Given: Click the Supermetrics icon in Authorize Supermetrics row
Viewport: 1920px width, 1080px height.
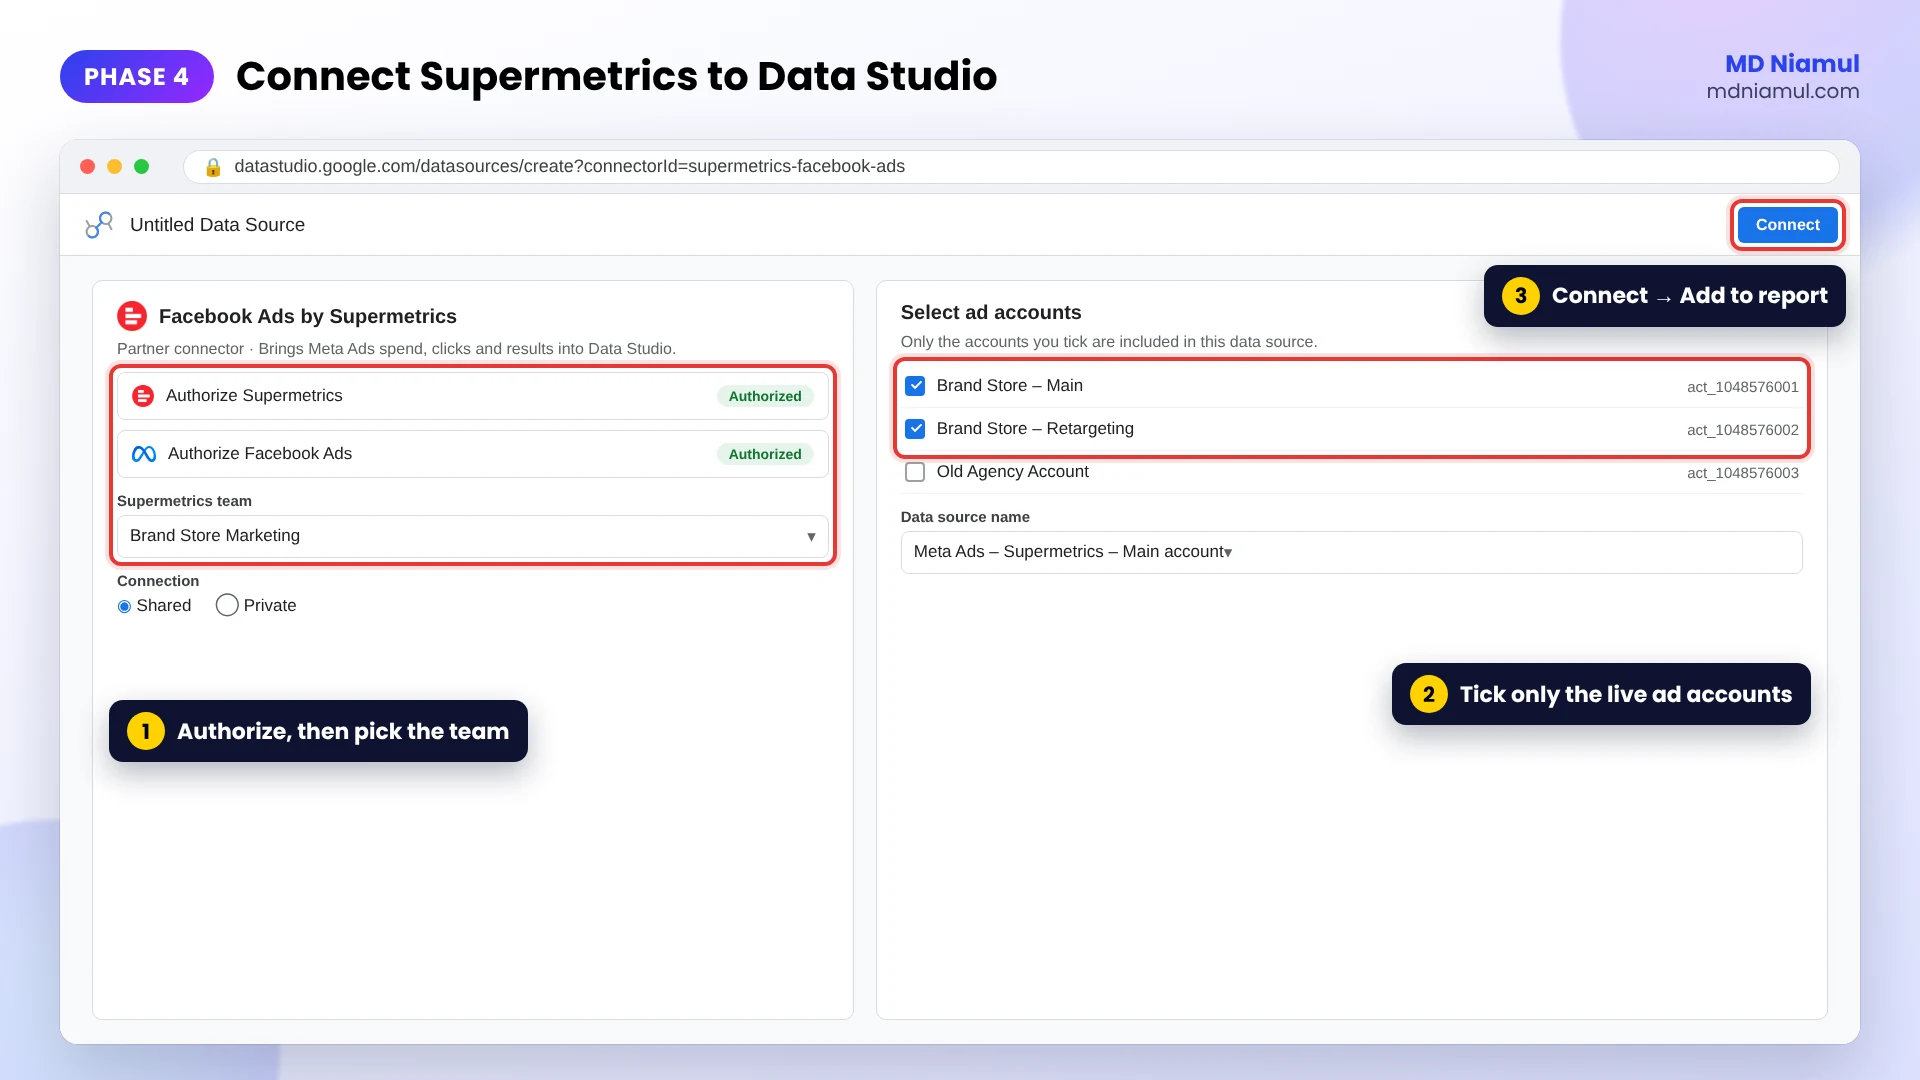Looking at the screenshot, I should coord(143,396).
